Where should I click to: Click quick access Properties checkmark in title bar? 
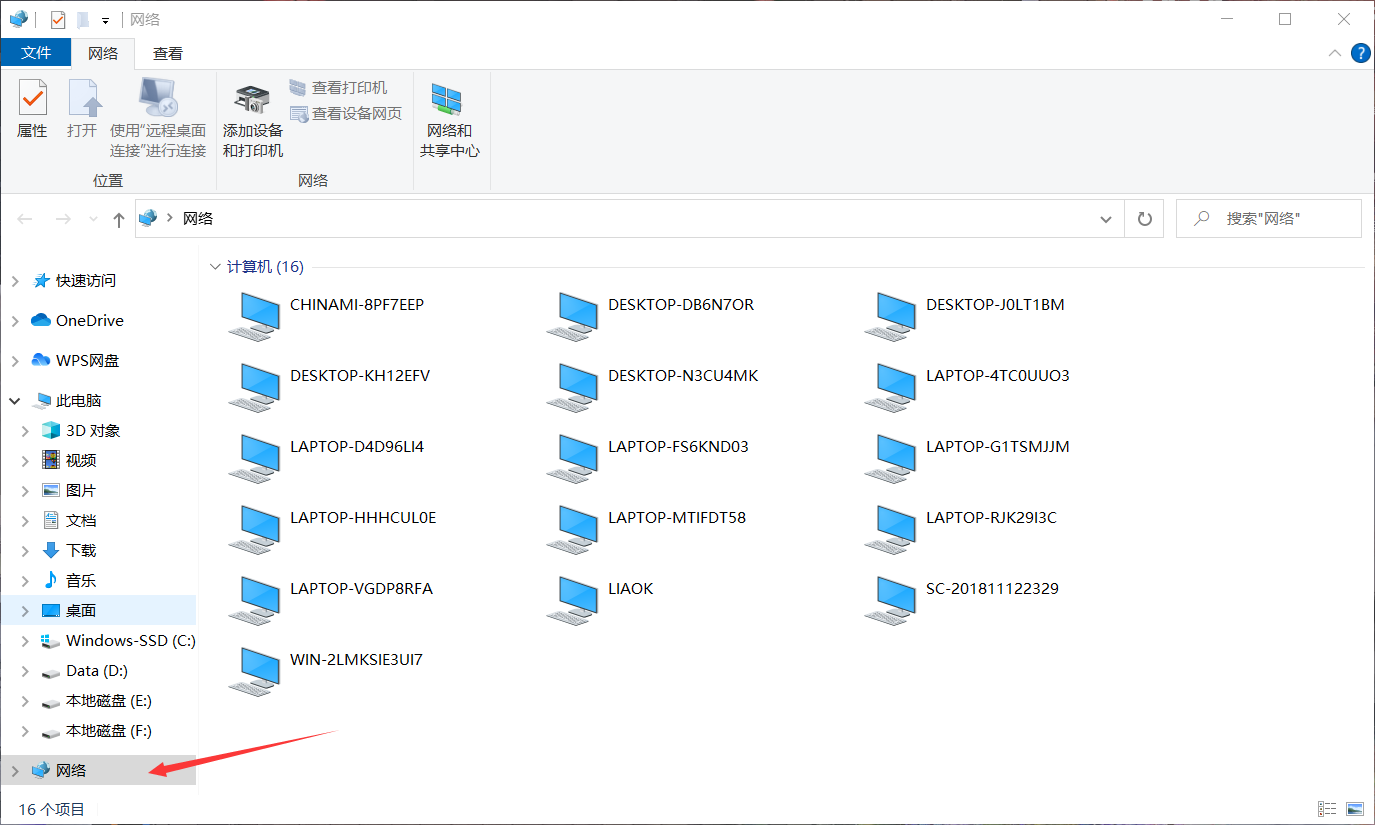coord(58,19)
